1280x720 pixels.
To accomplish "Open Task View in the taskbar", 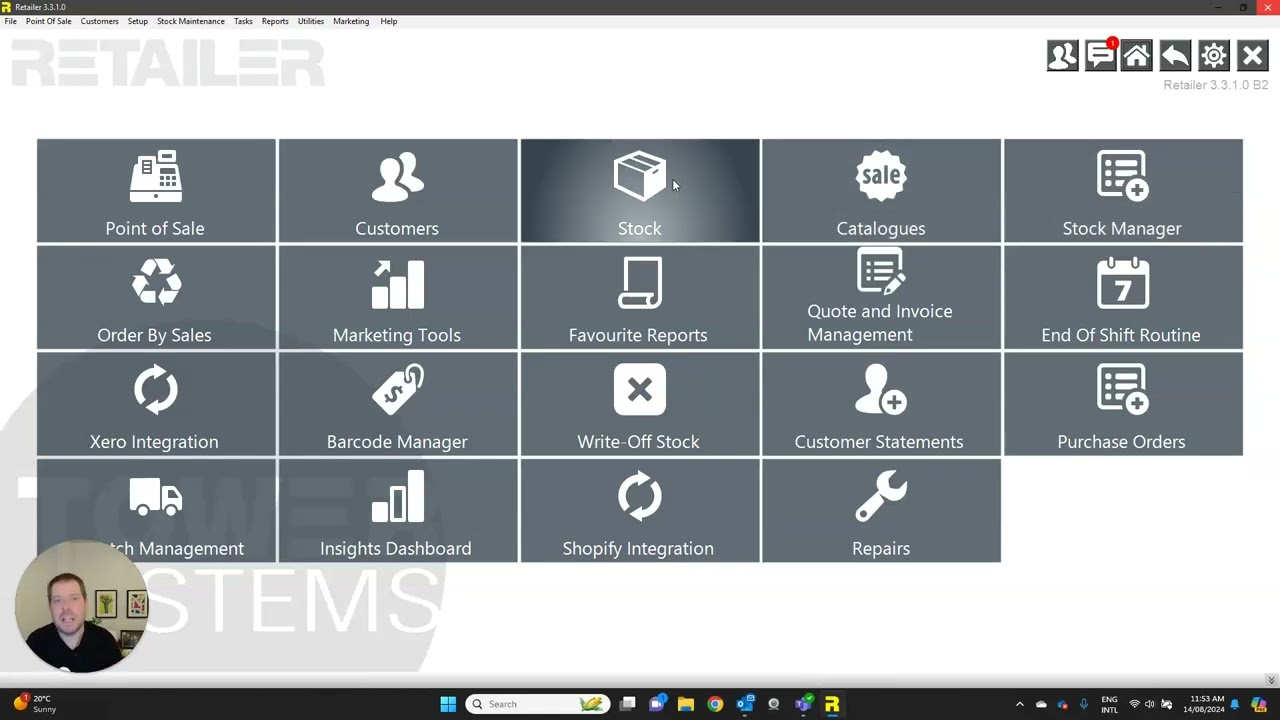I will click(627, 704).
